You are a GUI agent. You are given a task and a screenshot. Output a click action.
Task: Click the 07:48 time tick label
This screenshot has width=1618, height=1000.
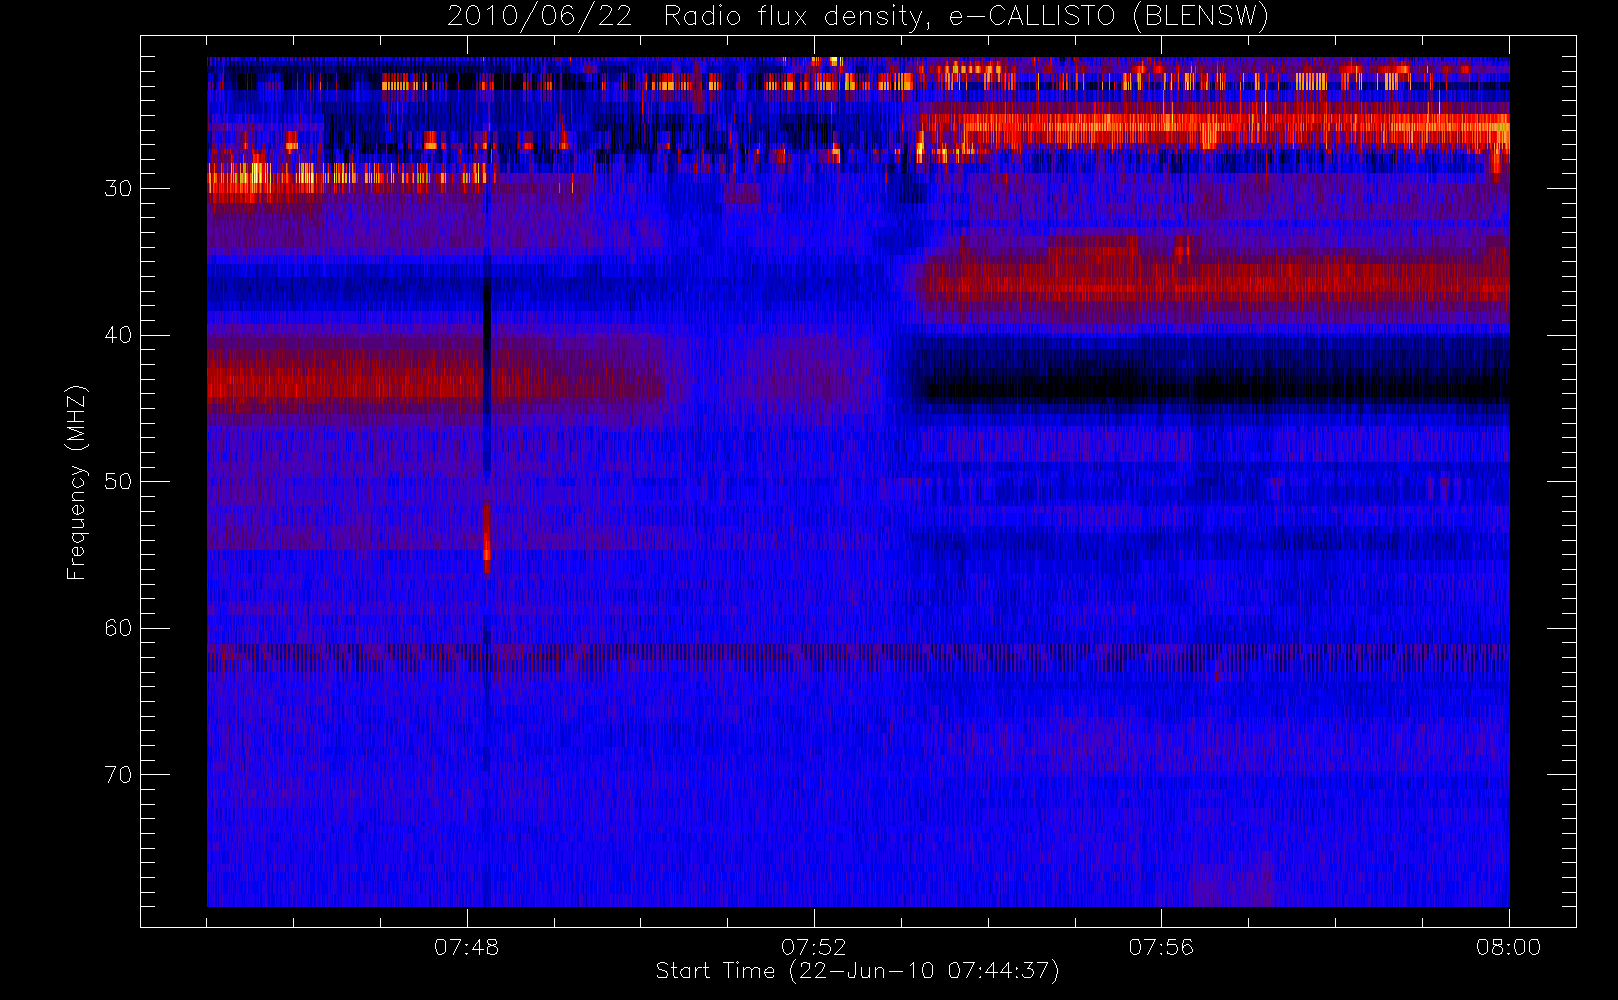coord(466,947)
